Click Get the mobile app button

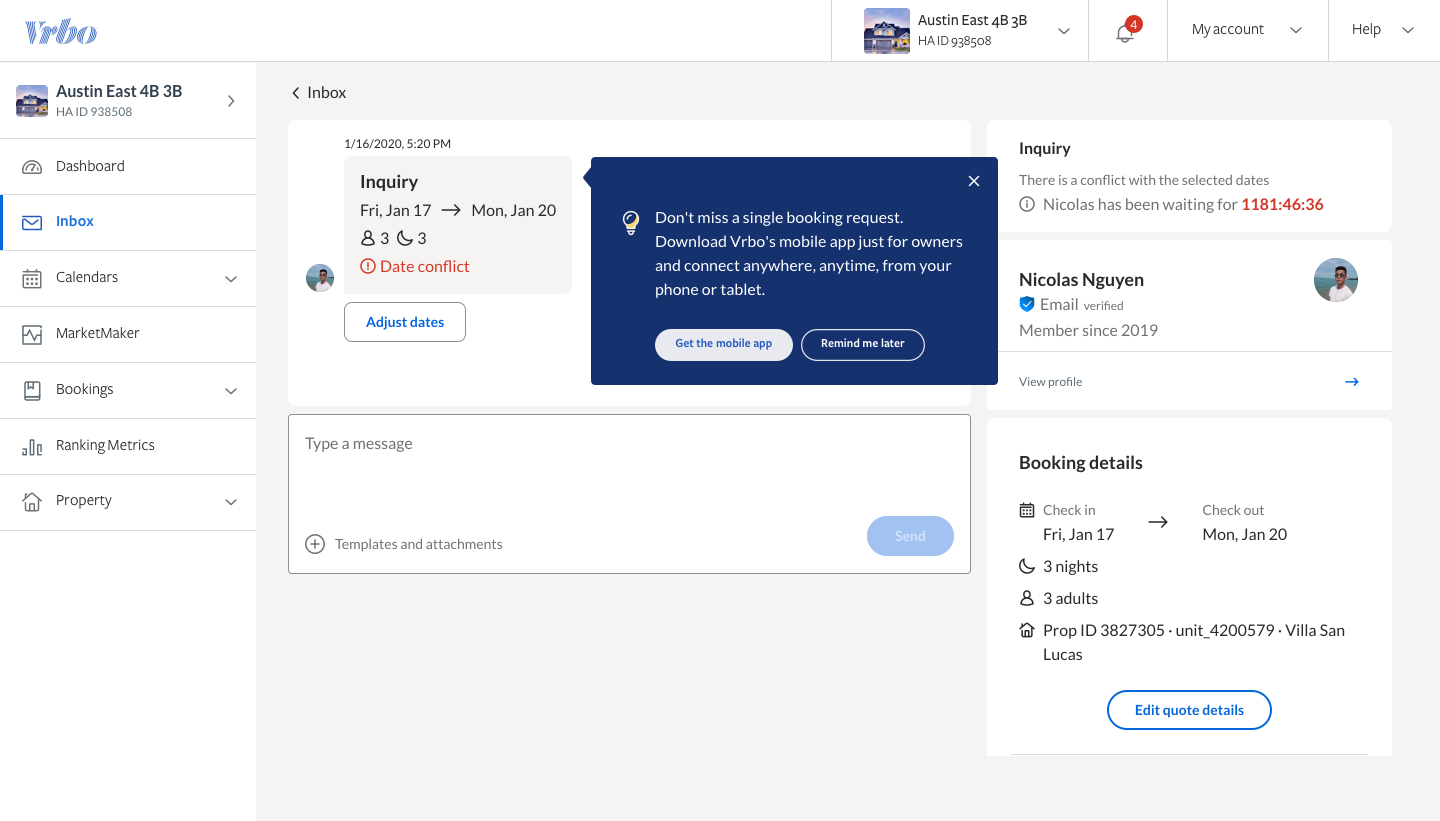[724, 344]
